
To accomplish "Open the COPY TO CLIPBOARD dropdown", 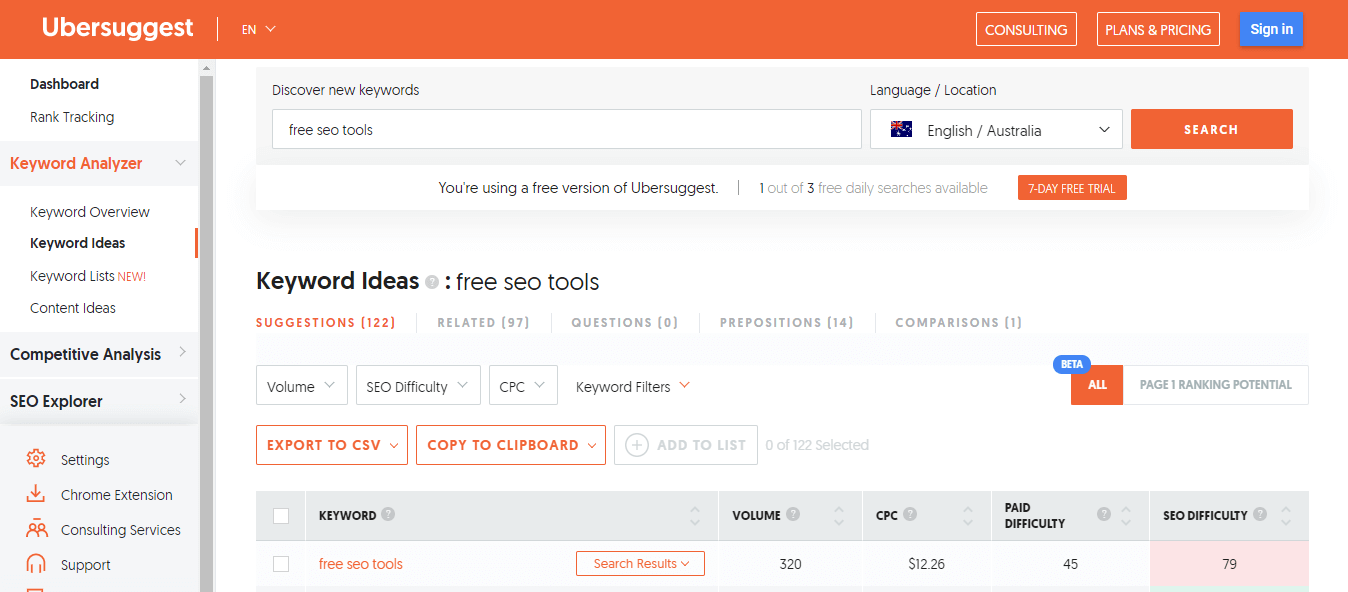I will pyautogui.click(x=512, y=445).
